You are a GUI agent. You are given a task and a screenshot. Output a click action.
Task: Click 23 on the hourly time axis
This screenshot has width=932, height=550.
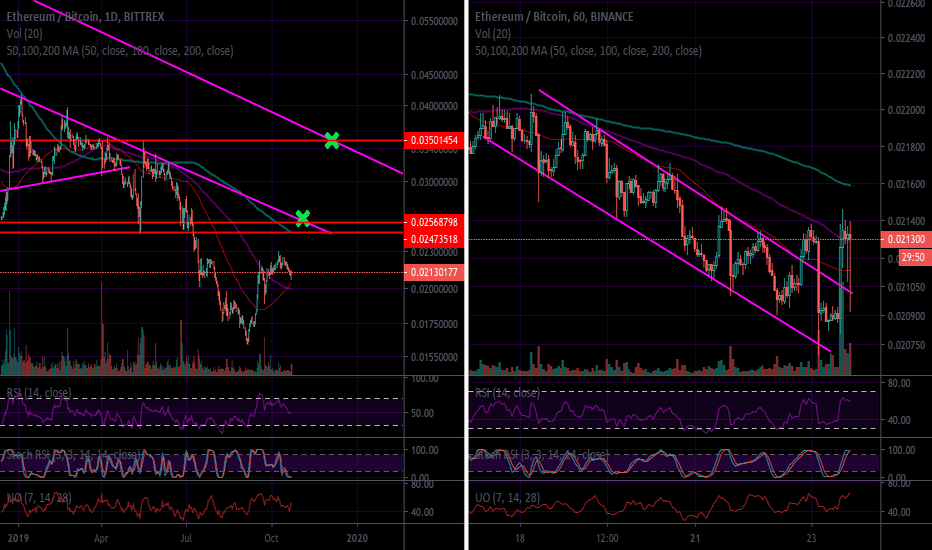click(x=811, y=538)
